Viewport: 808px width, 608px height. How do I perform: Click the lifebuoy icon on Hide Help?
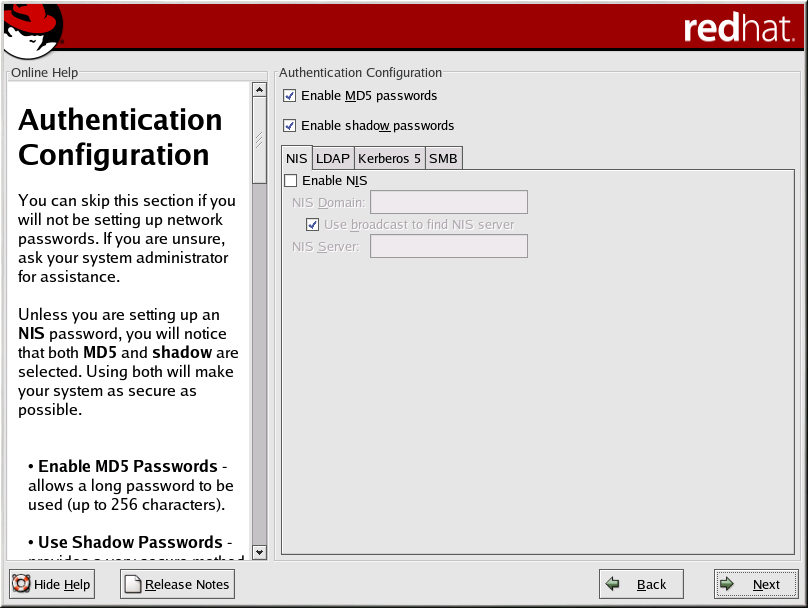21,585
